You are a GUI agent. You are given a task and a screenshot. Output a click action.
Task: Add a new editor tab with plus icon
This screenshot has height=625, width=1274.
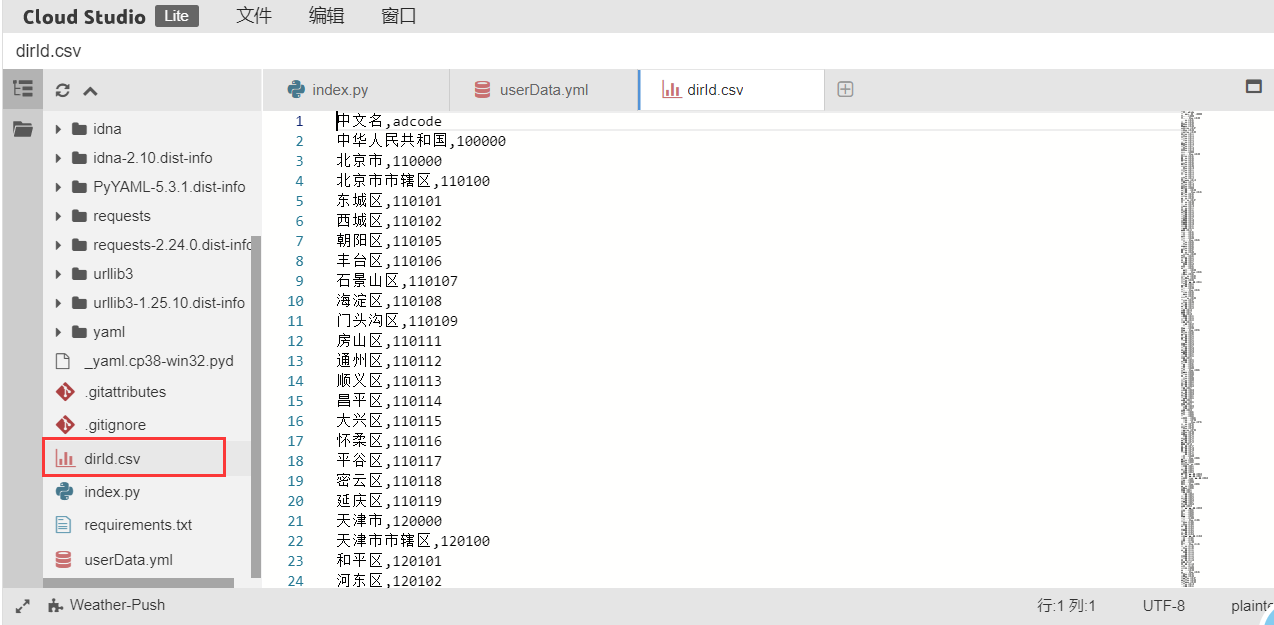coord(845,89)
